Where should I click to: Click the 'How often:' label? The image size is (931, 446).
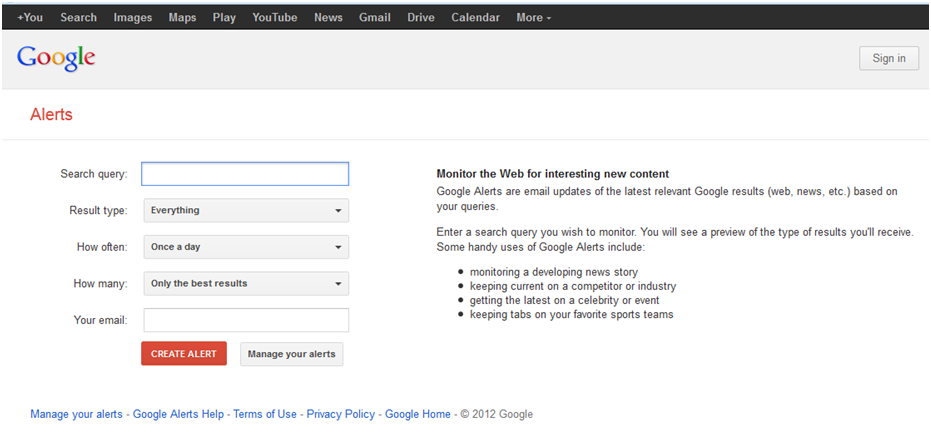[102, 247]
